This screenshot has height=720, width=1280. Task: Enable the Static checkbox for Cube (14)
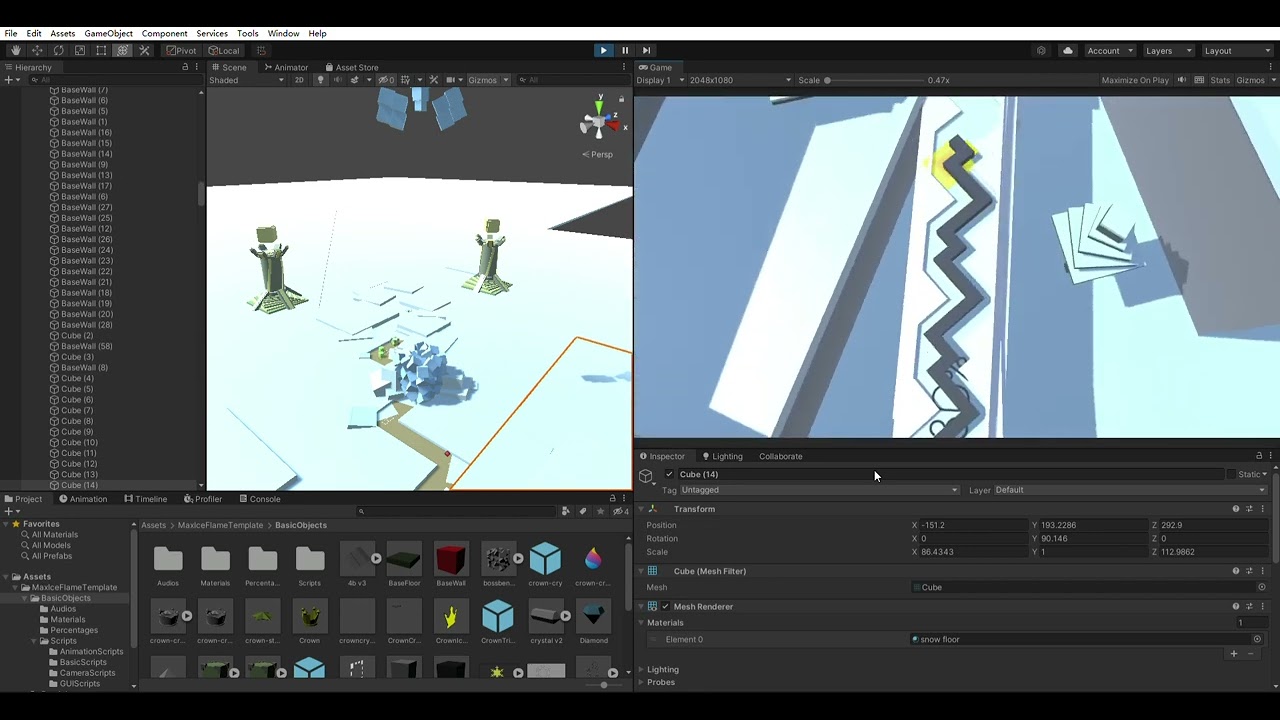(x=1232, y=474)
